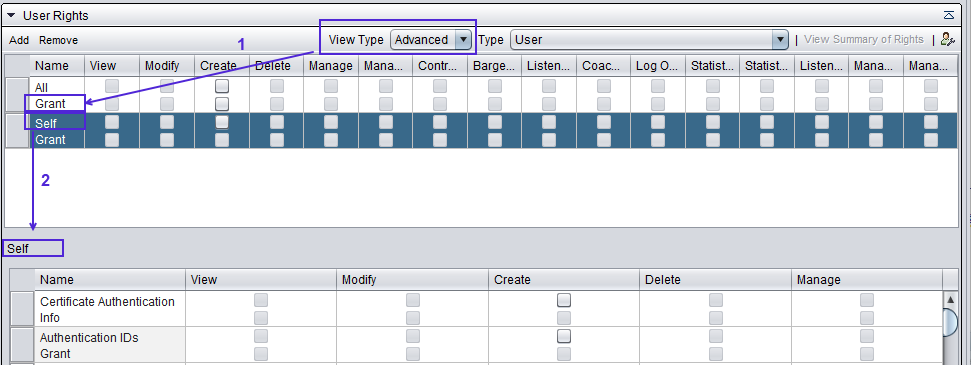Tick the Create checkbox in the All row
Viewport: 971px width, 365px height.
[x=222, y=86]
